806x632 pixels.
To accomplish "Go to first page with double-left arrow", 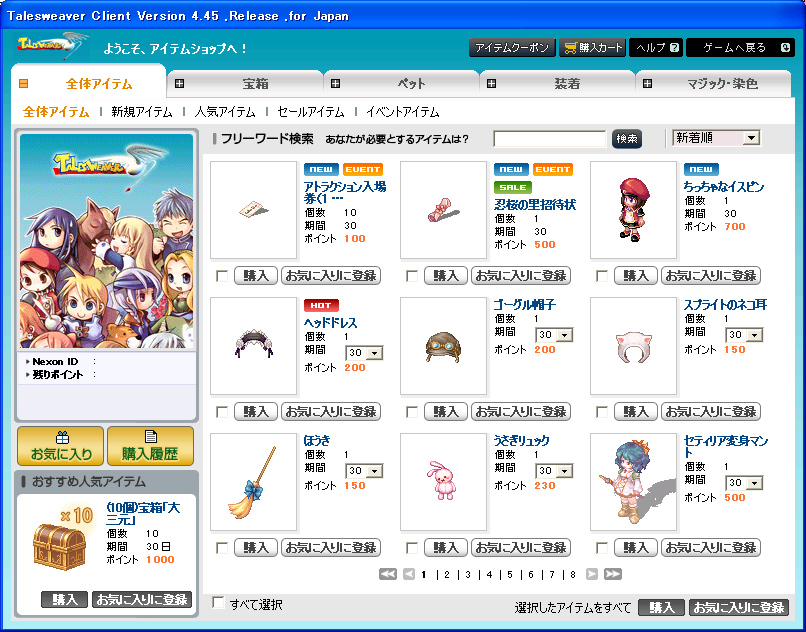I will point(388,574).
